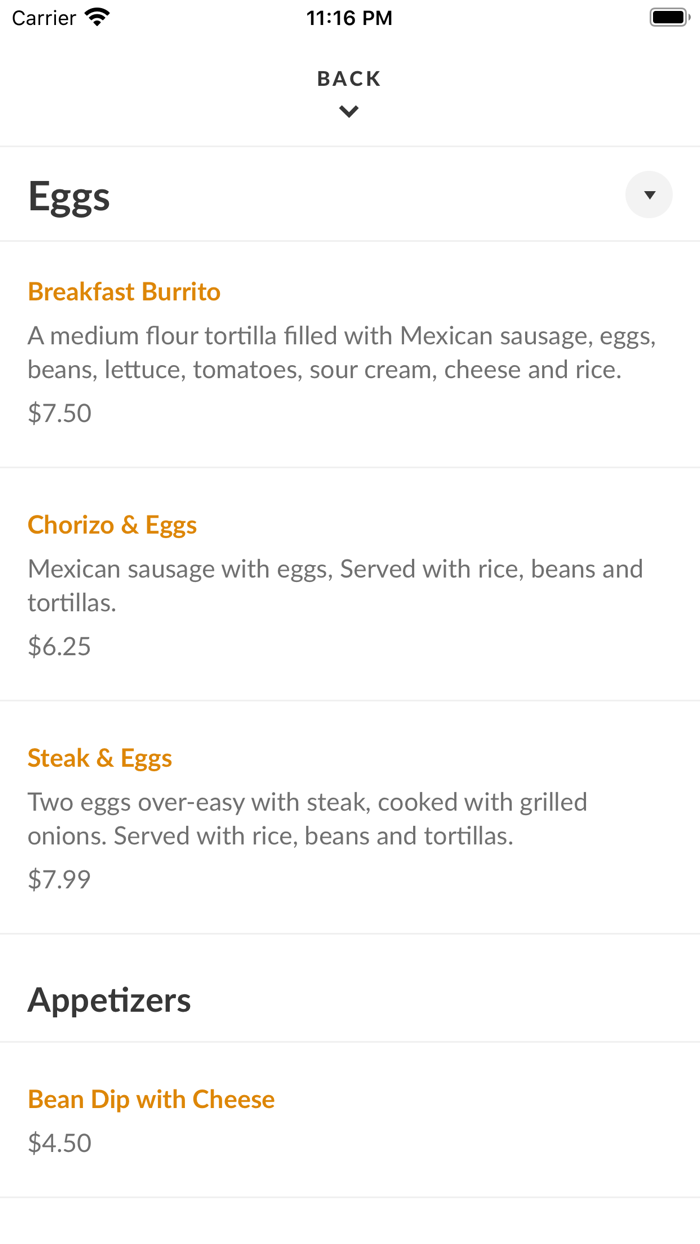700x1244 pixels.
Task: Tap the Appetizers section header
Action: (109, 999)
